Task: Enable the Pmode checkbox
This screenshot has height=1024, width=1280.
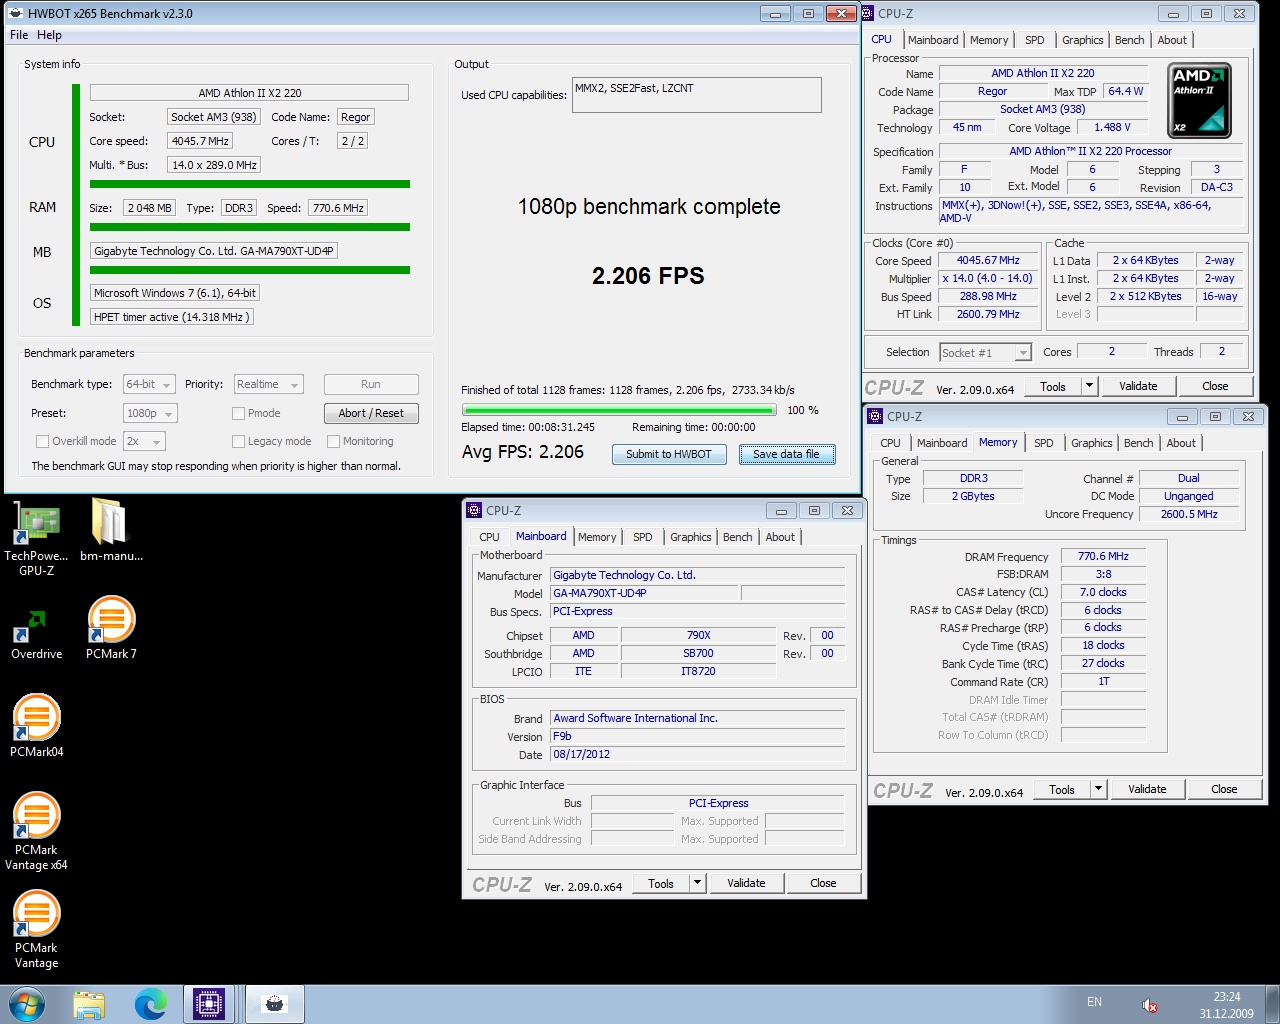Action: pyautogui.click(x=238, y=413)
